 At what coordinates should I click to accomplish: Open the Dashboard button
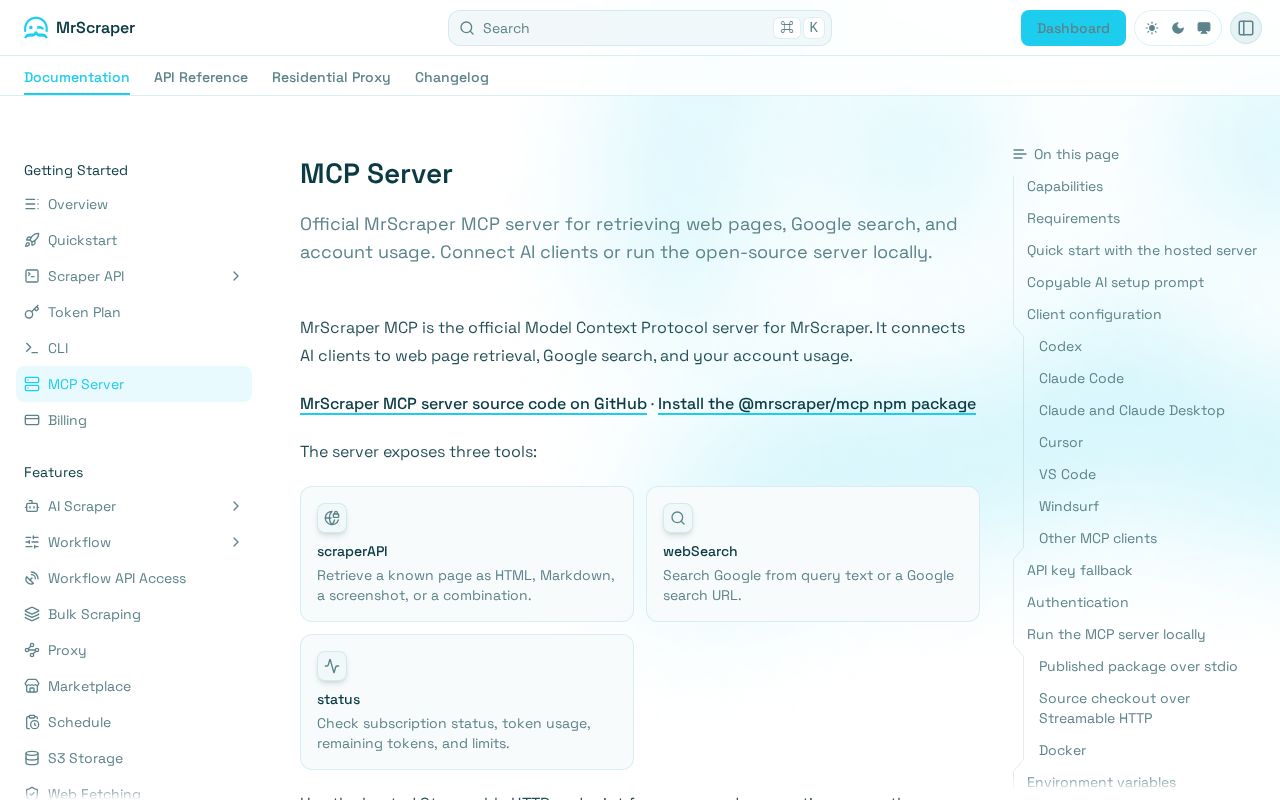[x=1073, y=28]
